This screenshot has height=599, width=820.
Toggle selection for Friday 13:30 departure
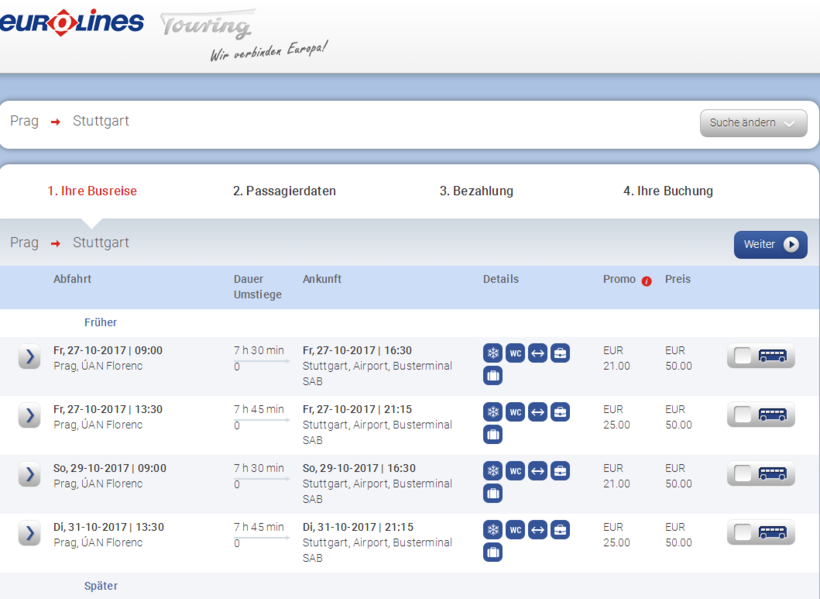coord(760,415)
